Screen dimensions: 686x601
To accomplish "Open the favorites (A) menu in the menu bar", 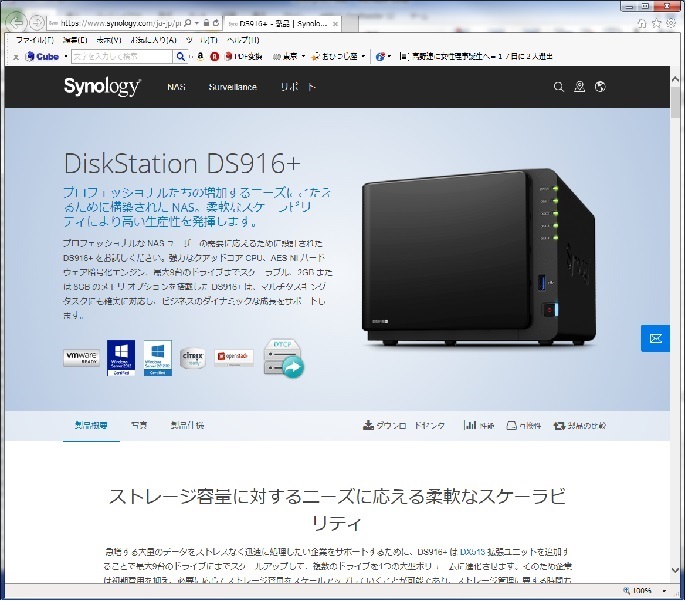I will [x=154, y=40].
